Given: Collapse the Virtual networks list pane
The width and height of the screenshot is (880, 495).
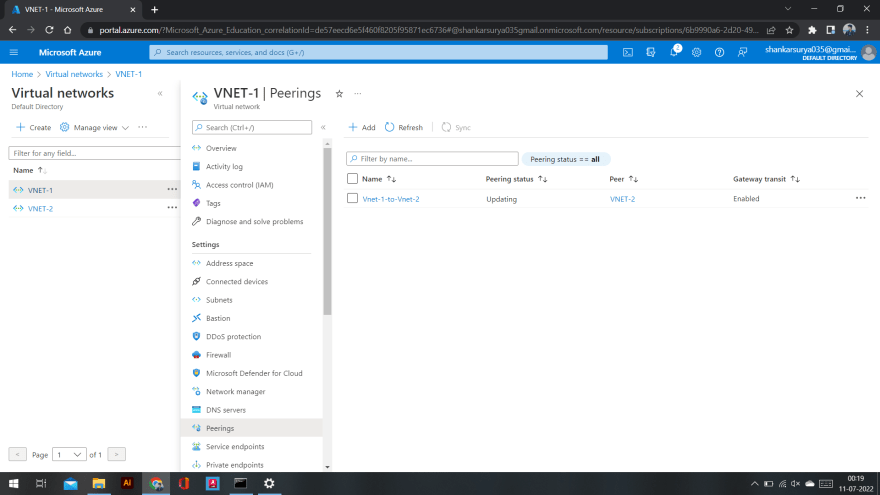Looking at the screenshot, I should click(x=160, y=94).
